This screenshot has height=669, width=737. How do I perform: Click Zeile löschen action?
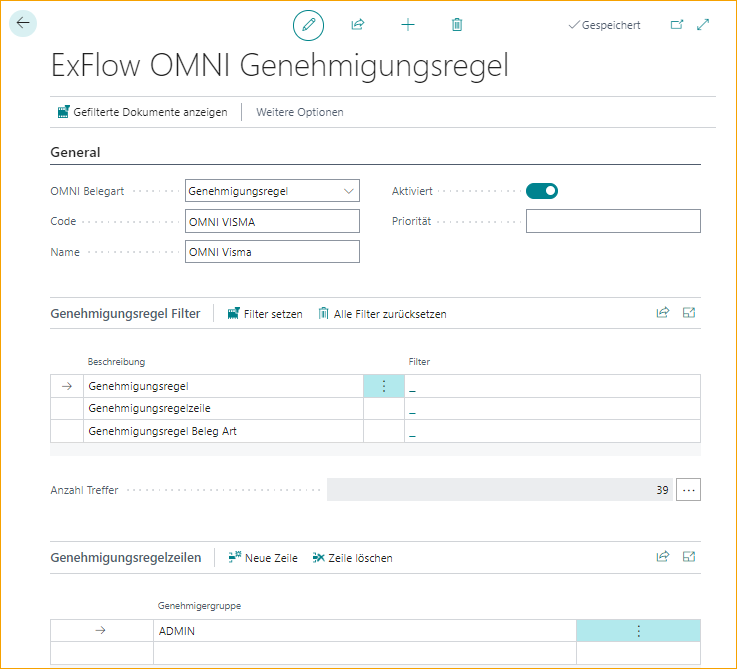352,558
